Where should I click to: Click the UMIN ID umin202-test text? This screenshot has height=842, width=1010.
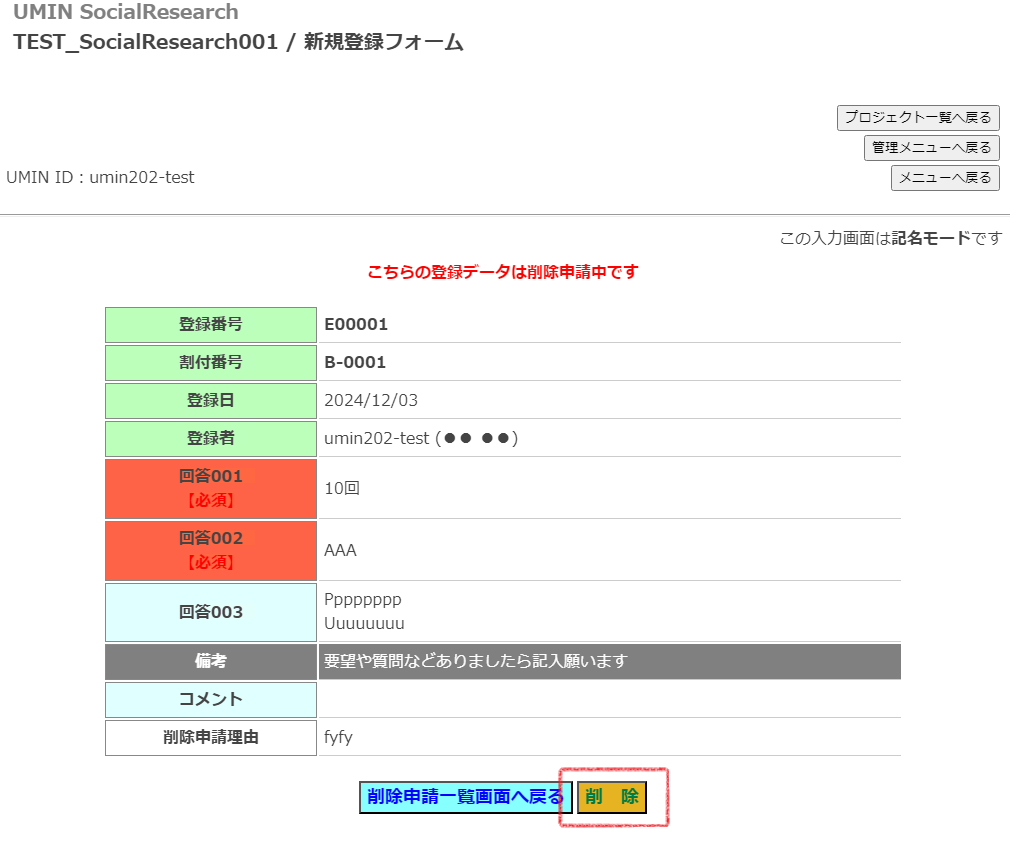point(100,177)
